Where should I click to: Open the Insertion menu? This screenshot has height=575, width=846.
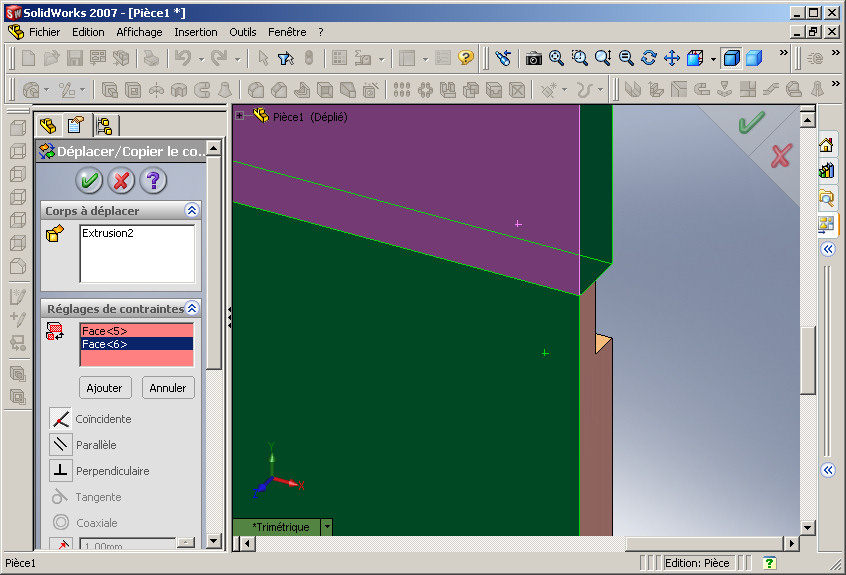195,32
